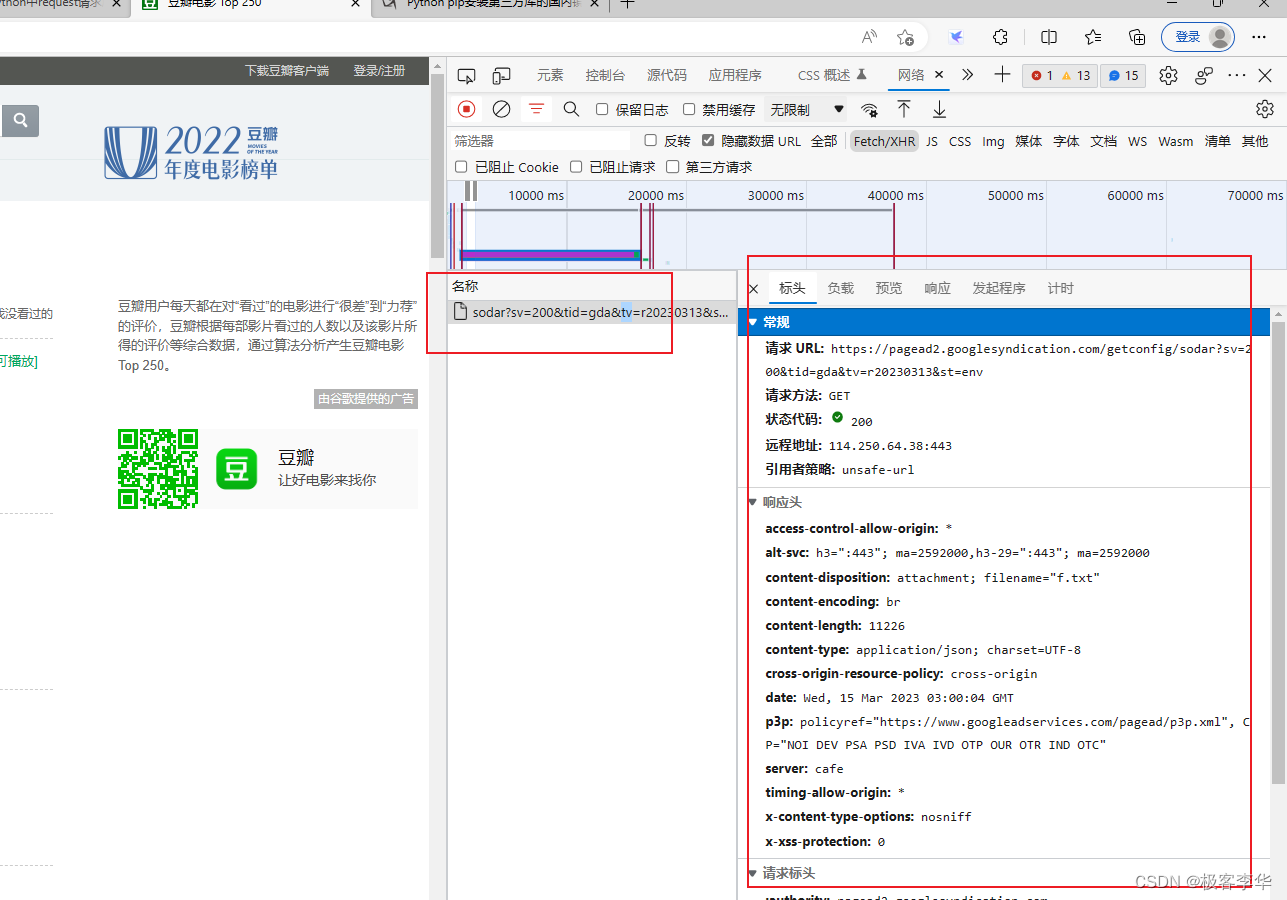The height and width of the screenshot is (900, 1287).
Task: Show more DevTools tabs chevrons
Action: [x=967, y=75]
